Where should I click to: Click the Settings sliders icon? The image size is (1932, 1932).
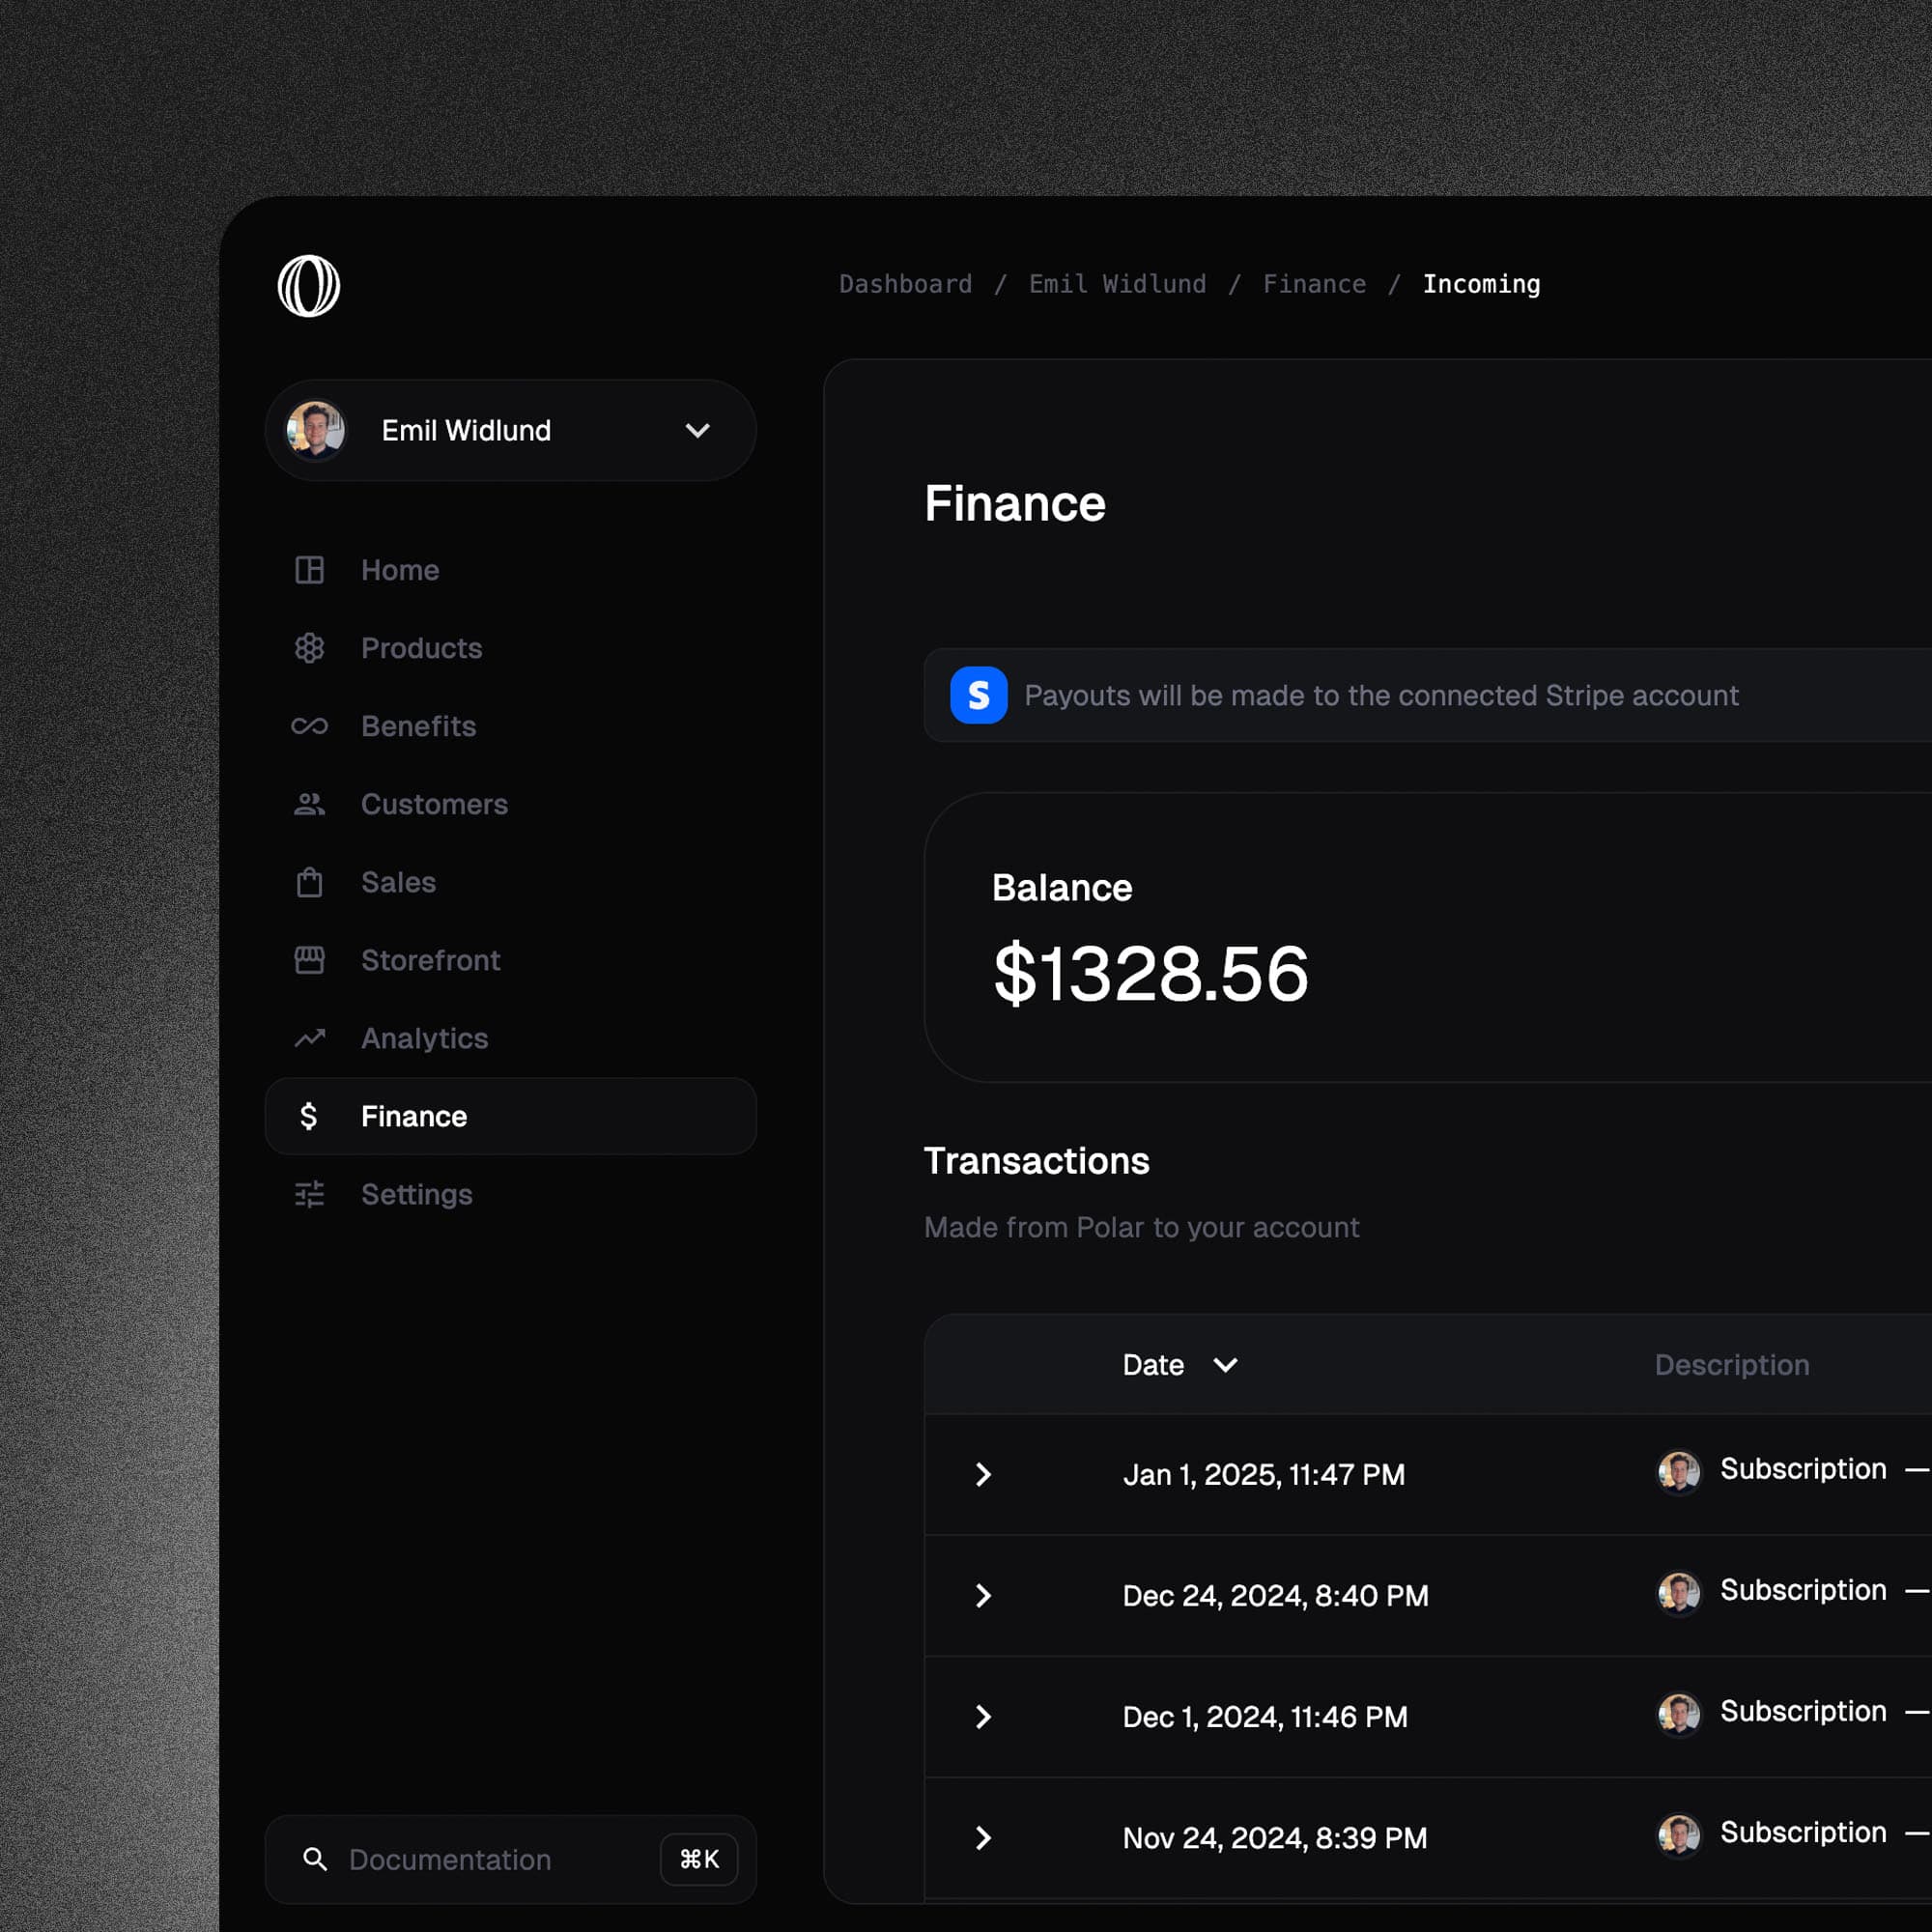click(309, 1193)
